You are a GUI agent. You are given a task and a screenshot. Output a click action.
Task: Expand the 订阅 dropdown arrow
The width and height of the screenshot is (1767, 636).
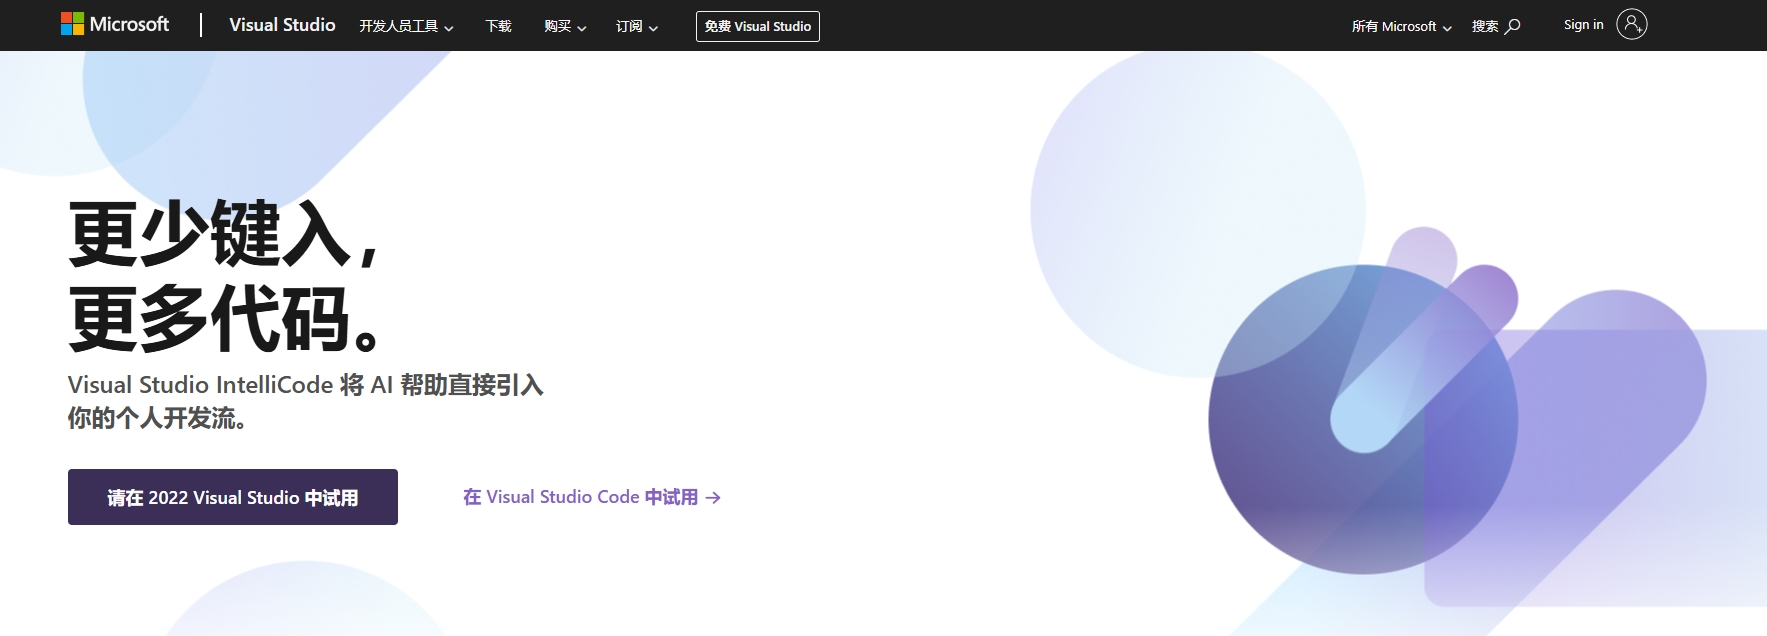[653, 28]
